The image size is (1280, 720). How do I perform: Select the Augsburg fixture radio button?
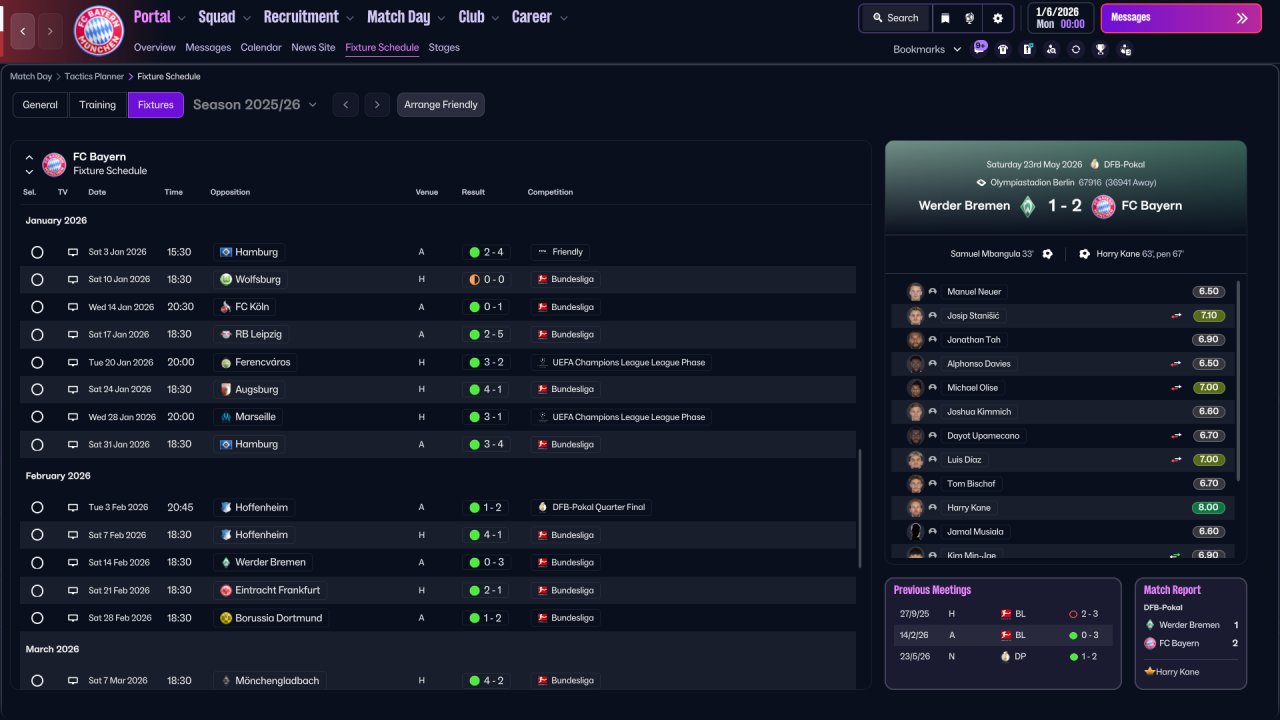pyautogui.click(x=37, y=390)
